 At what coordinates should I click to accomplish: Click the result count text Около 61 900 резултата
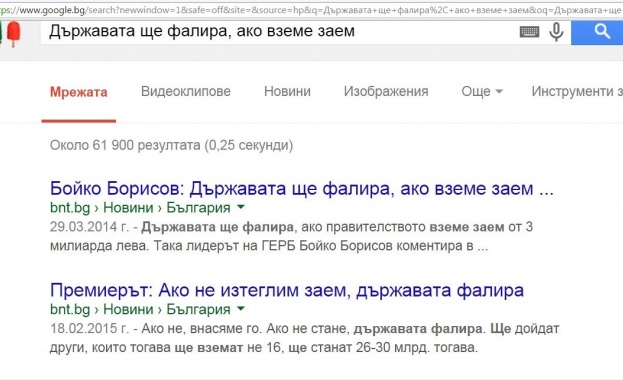(171, 145)
